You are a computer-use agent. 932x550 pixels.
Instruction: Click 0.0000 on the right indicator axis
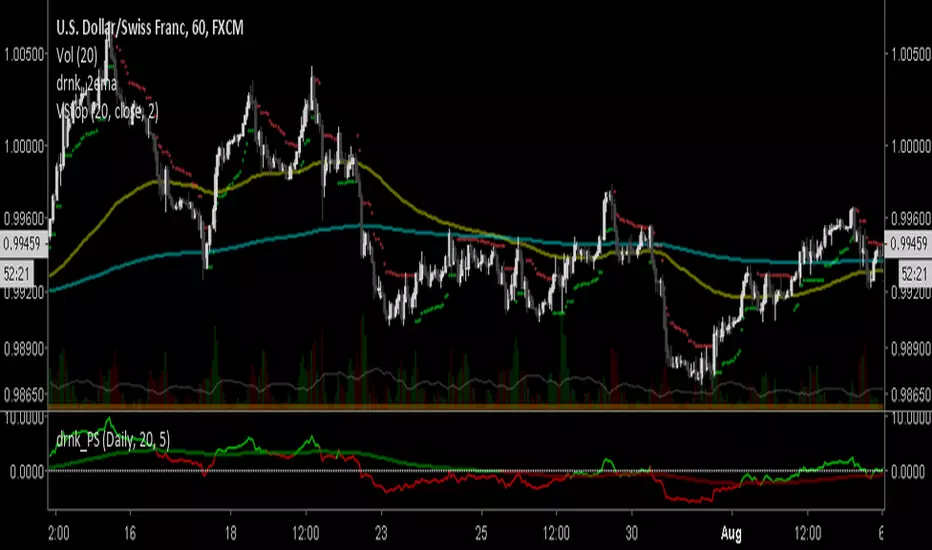(x=908, y=472)
